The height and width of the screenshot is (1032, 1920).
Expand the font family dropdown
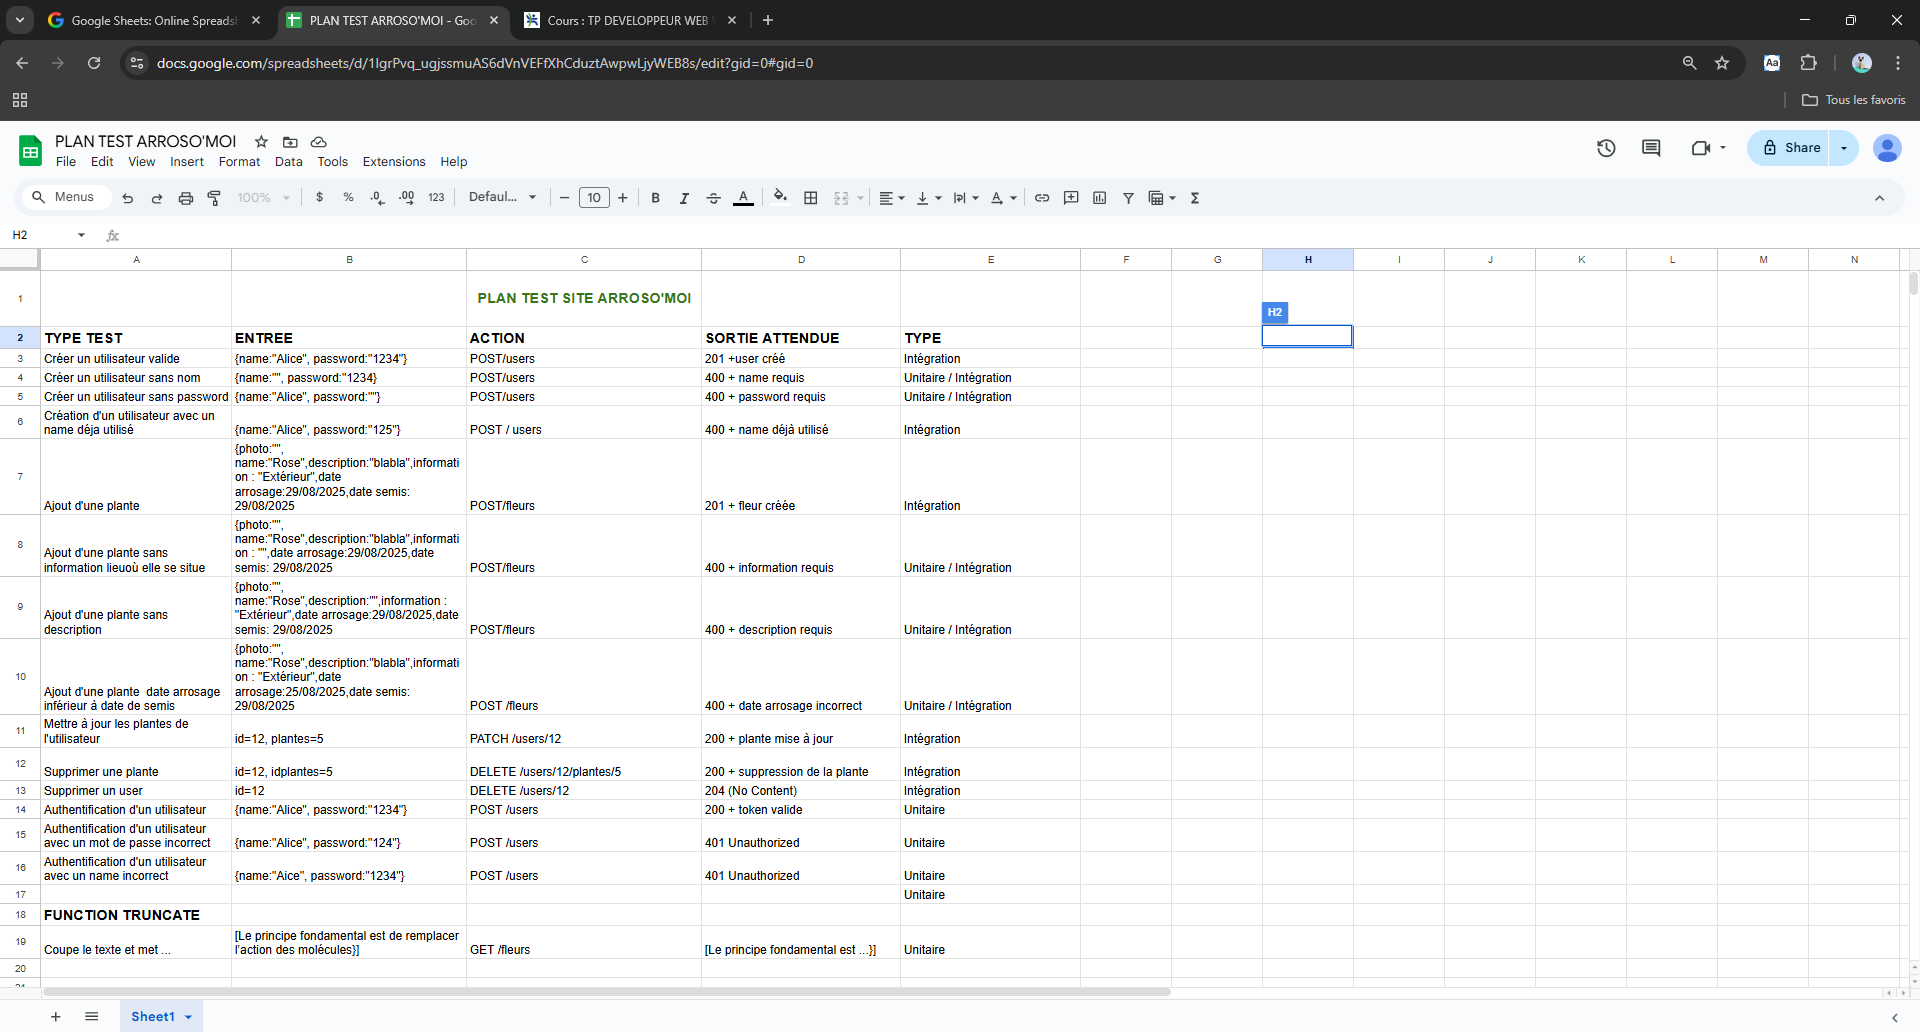(502, 198)
